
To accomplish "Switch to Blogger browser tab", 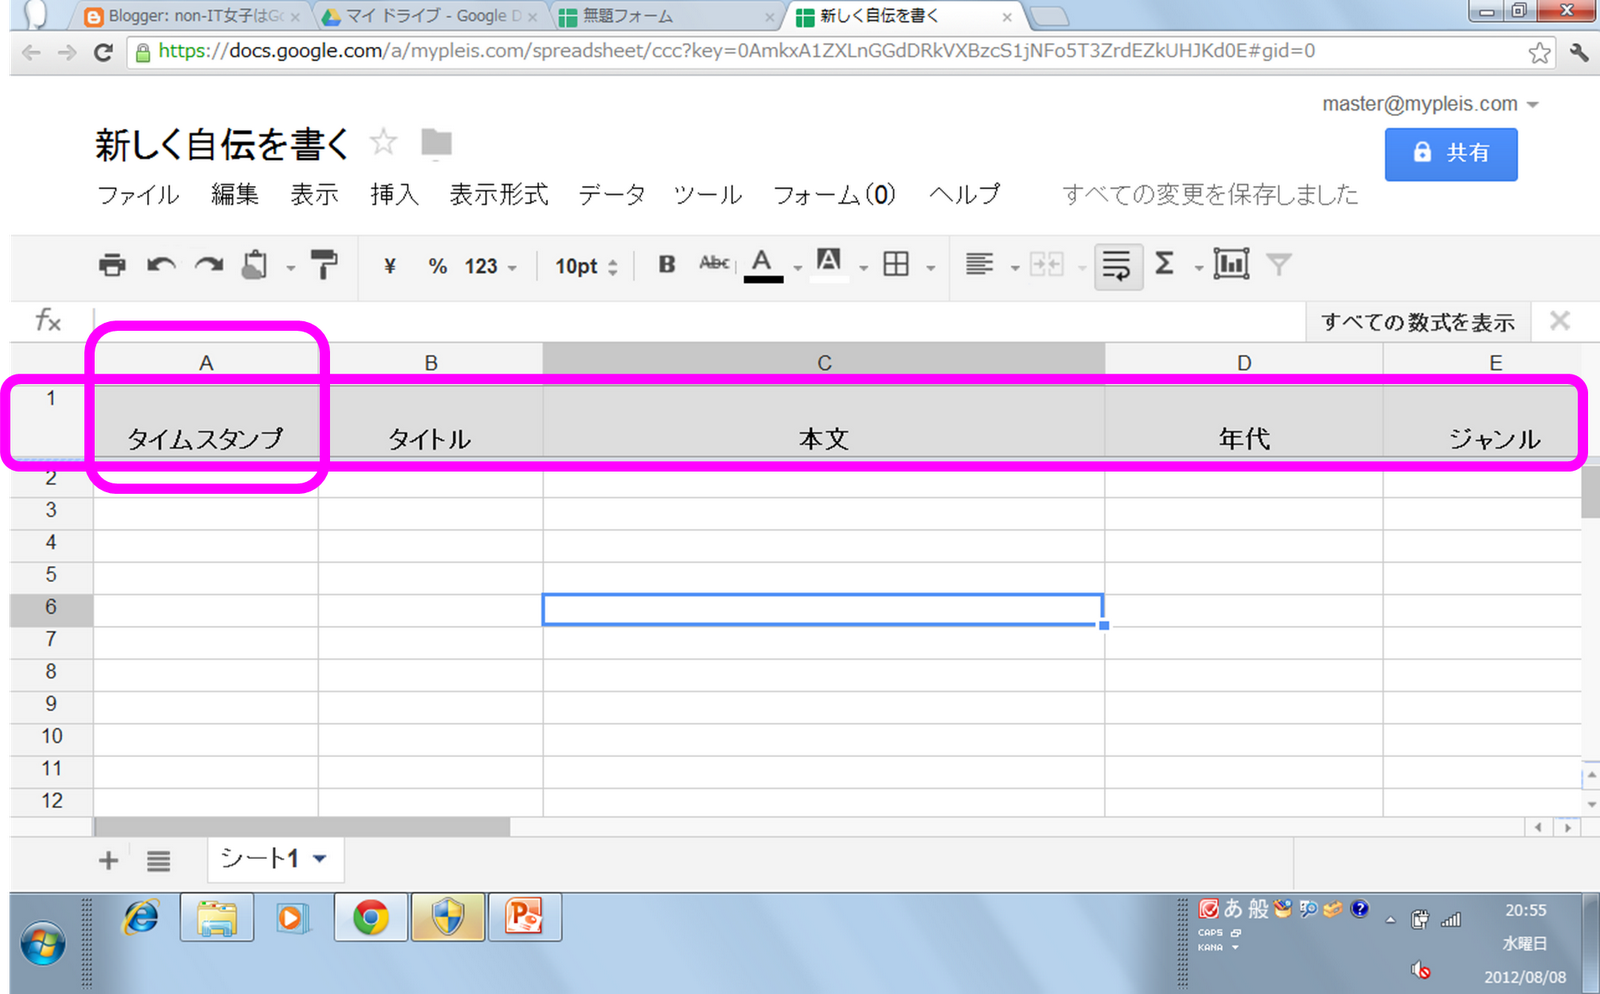I will (192, 16).
